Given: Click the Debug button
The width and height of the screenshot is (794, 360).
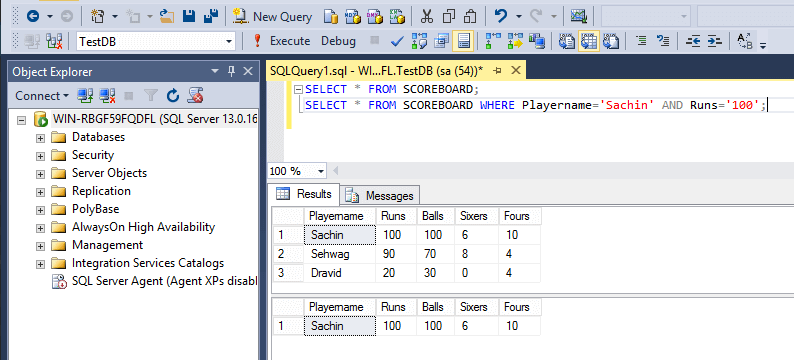Looking at the screenshot, I should point(338,41).
